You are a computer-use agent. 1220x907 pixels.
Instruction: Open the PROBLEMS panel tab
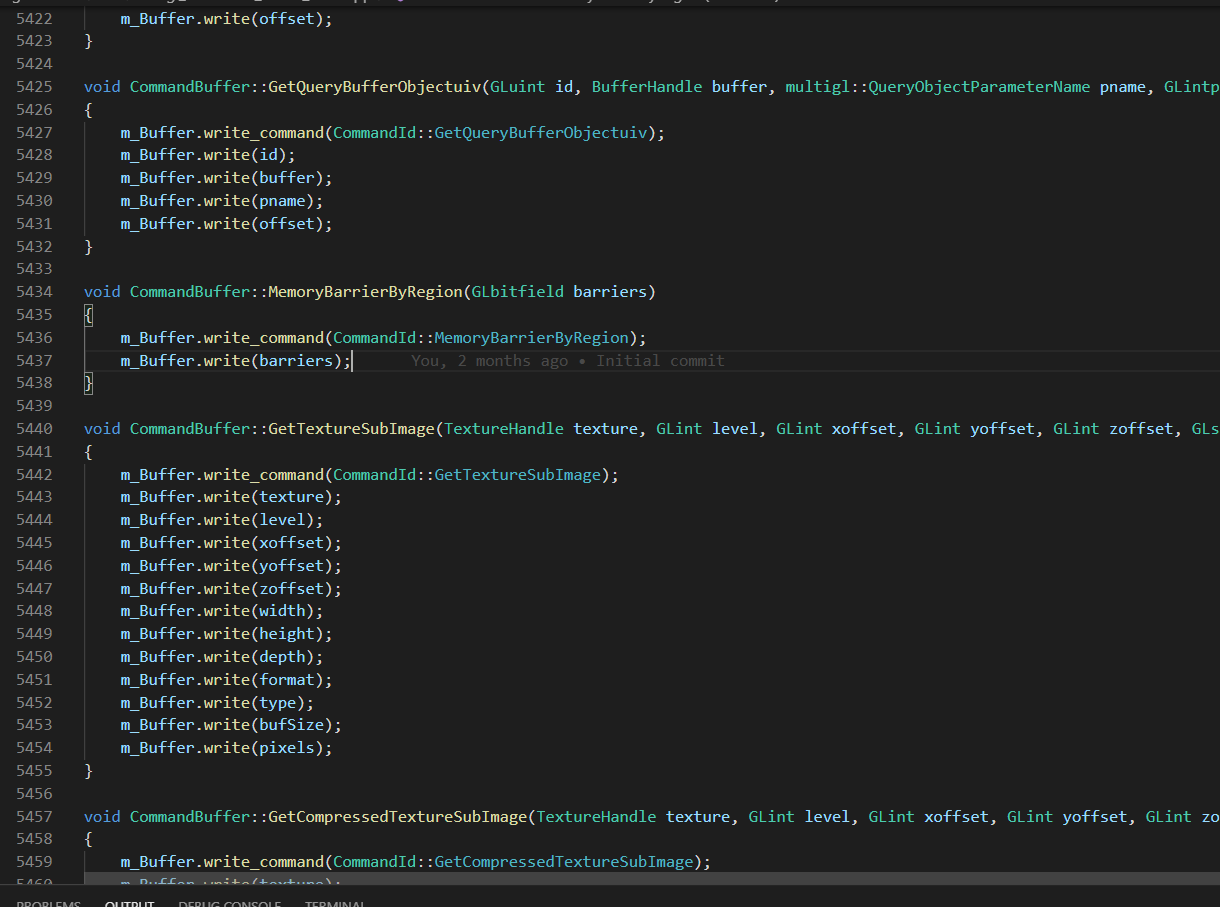48,903
